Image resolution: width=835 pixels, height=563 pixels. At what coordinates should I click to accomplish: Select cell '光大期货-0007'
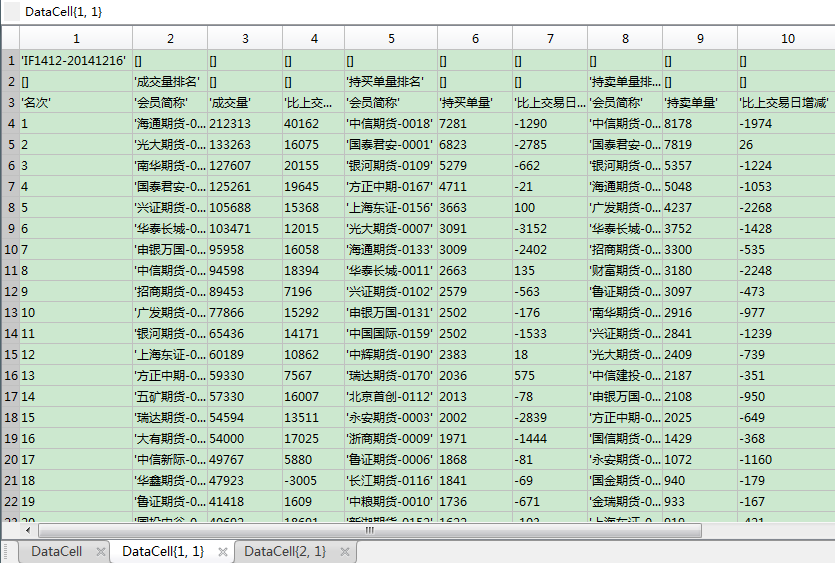(391, 229)
